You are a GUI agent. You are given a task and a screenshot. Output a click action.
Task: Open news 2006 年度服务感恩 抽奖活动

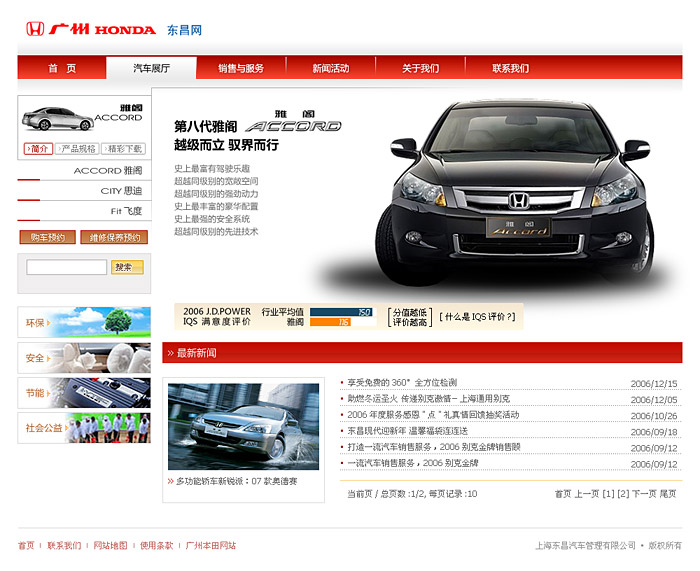point(433,415)
